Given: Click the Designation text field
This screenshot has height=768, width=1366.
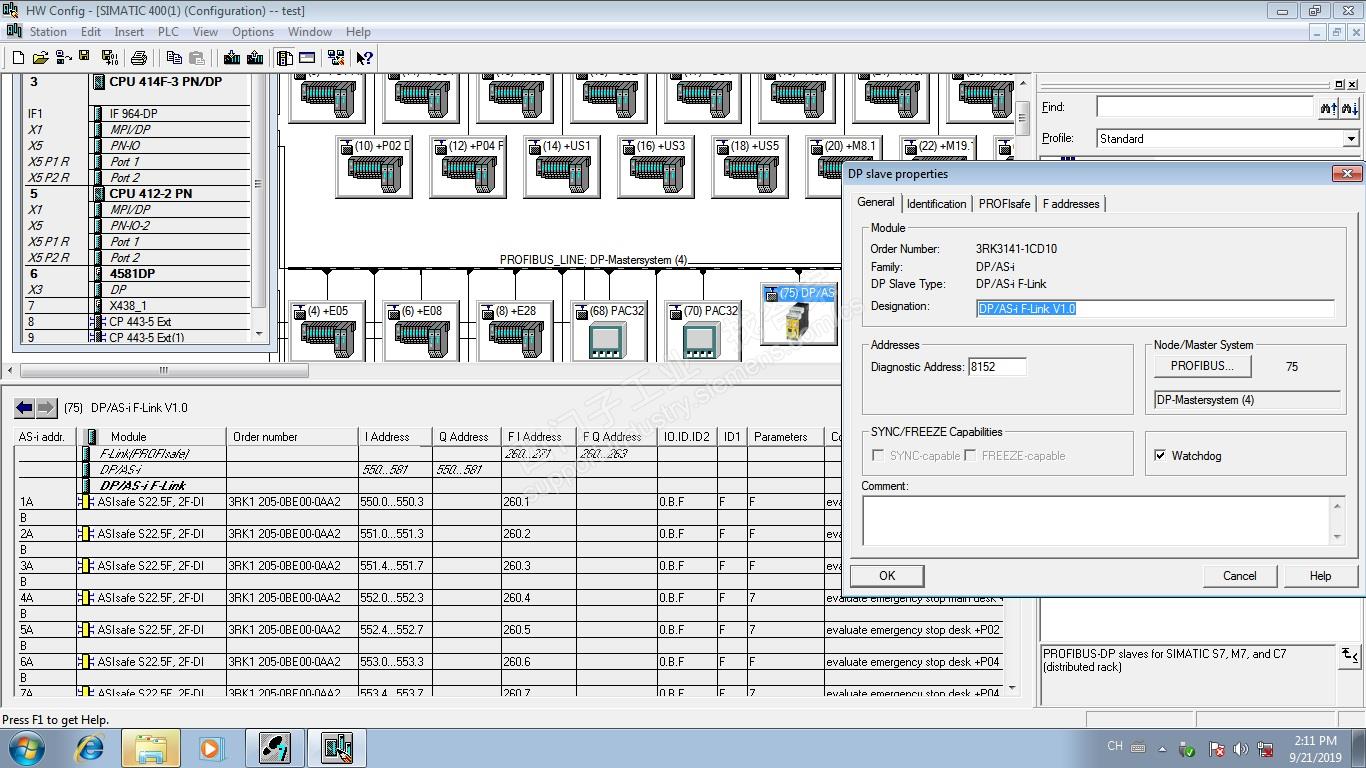Looking at the screenshot, I should tap(1155, 309).
